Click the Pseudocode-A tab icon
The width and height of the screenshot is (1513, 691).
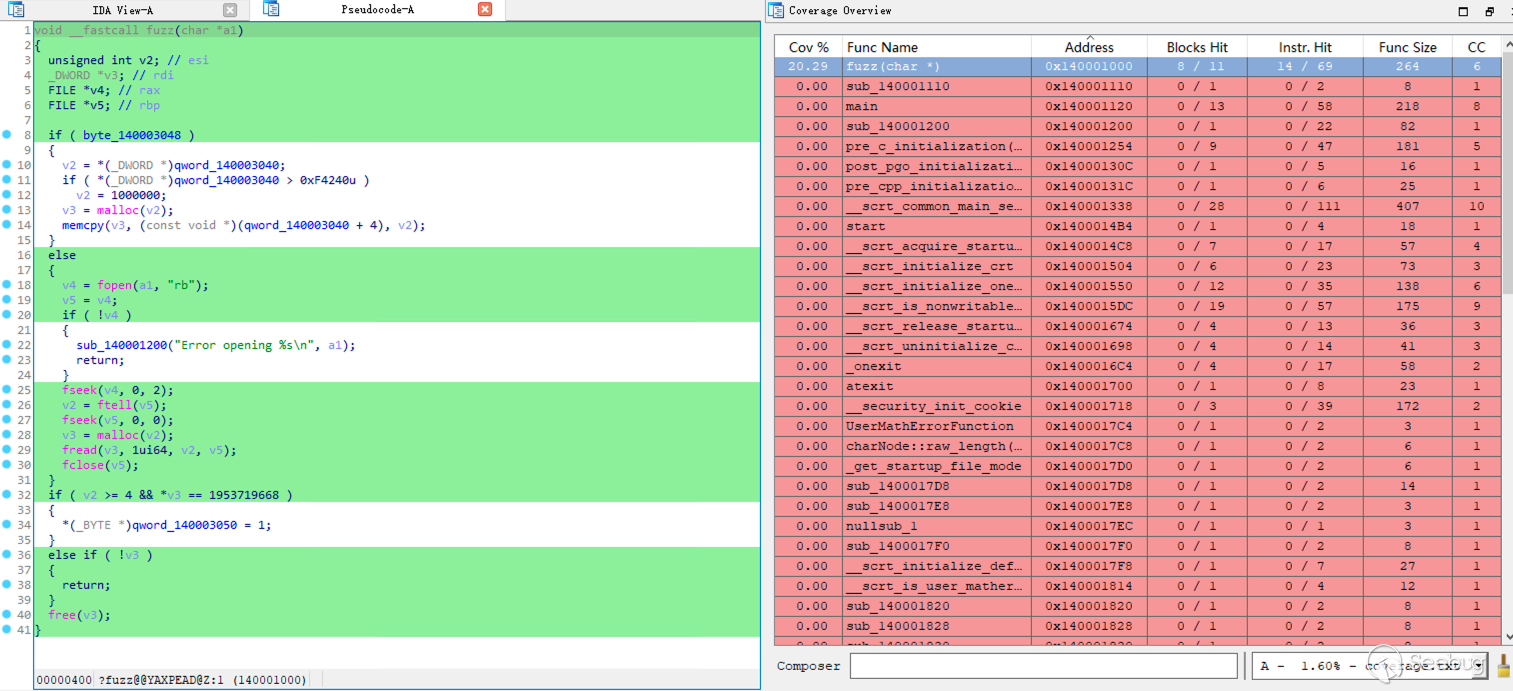[x=271, y=10]
